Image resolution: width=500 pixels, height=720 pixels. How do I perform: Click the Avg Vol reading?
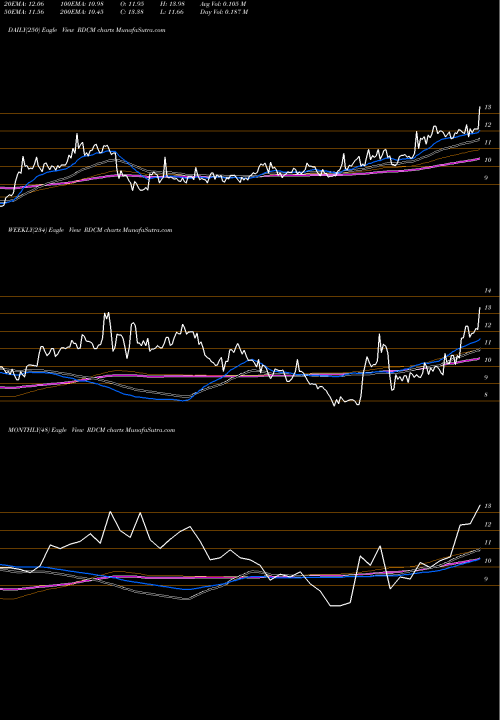[223, 4]
